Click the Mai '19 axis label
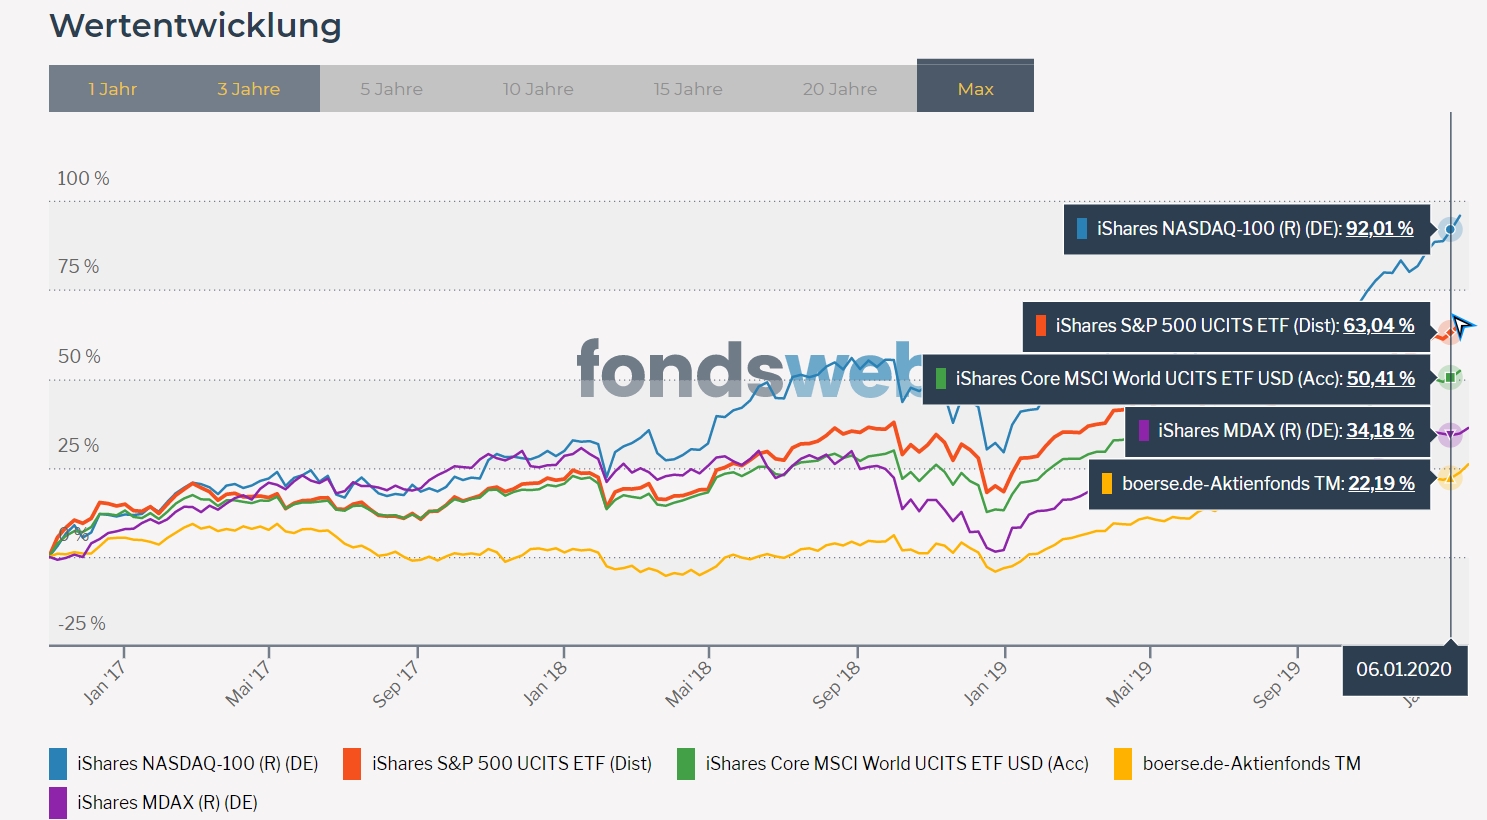Image resolution: width=1487 pixels, height=820 pixels. pos(1129,684)
